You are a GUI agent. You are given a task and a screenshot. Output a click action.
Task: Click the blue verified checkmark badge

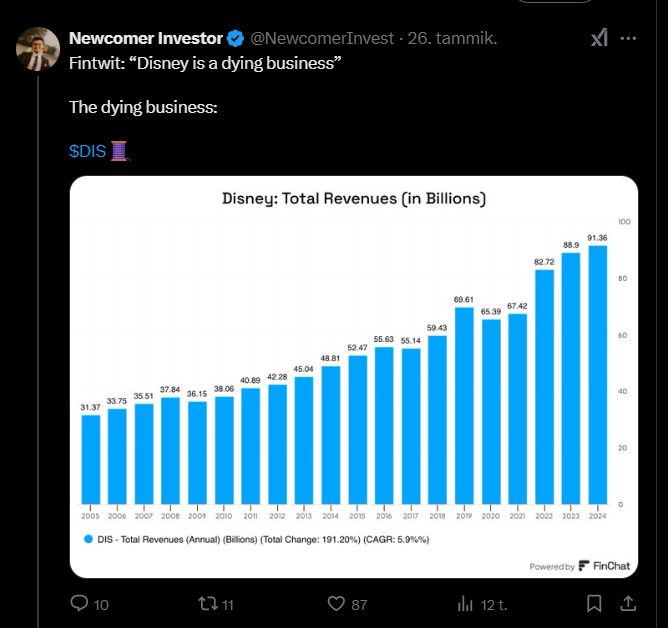click(x=236, y=39)
